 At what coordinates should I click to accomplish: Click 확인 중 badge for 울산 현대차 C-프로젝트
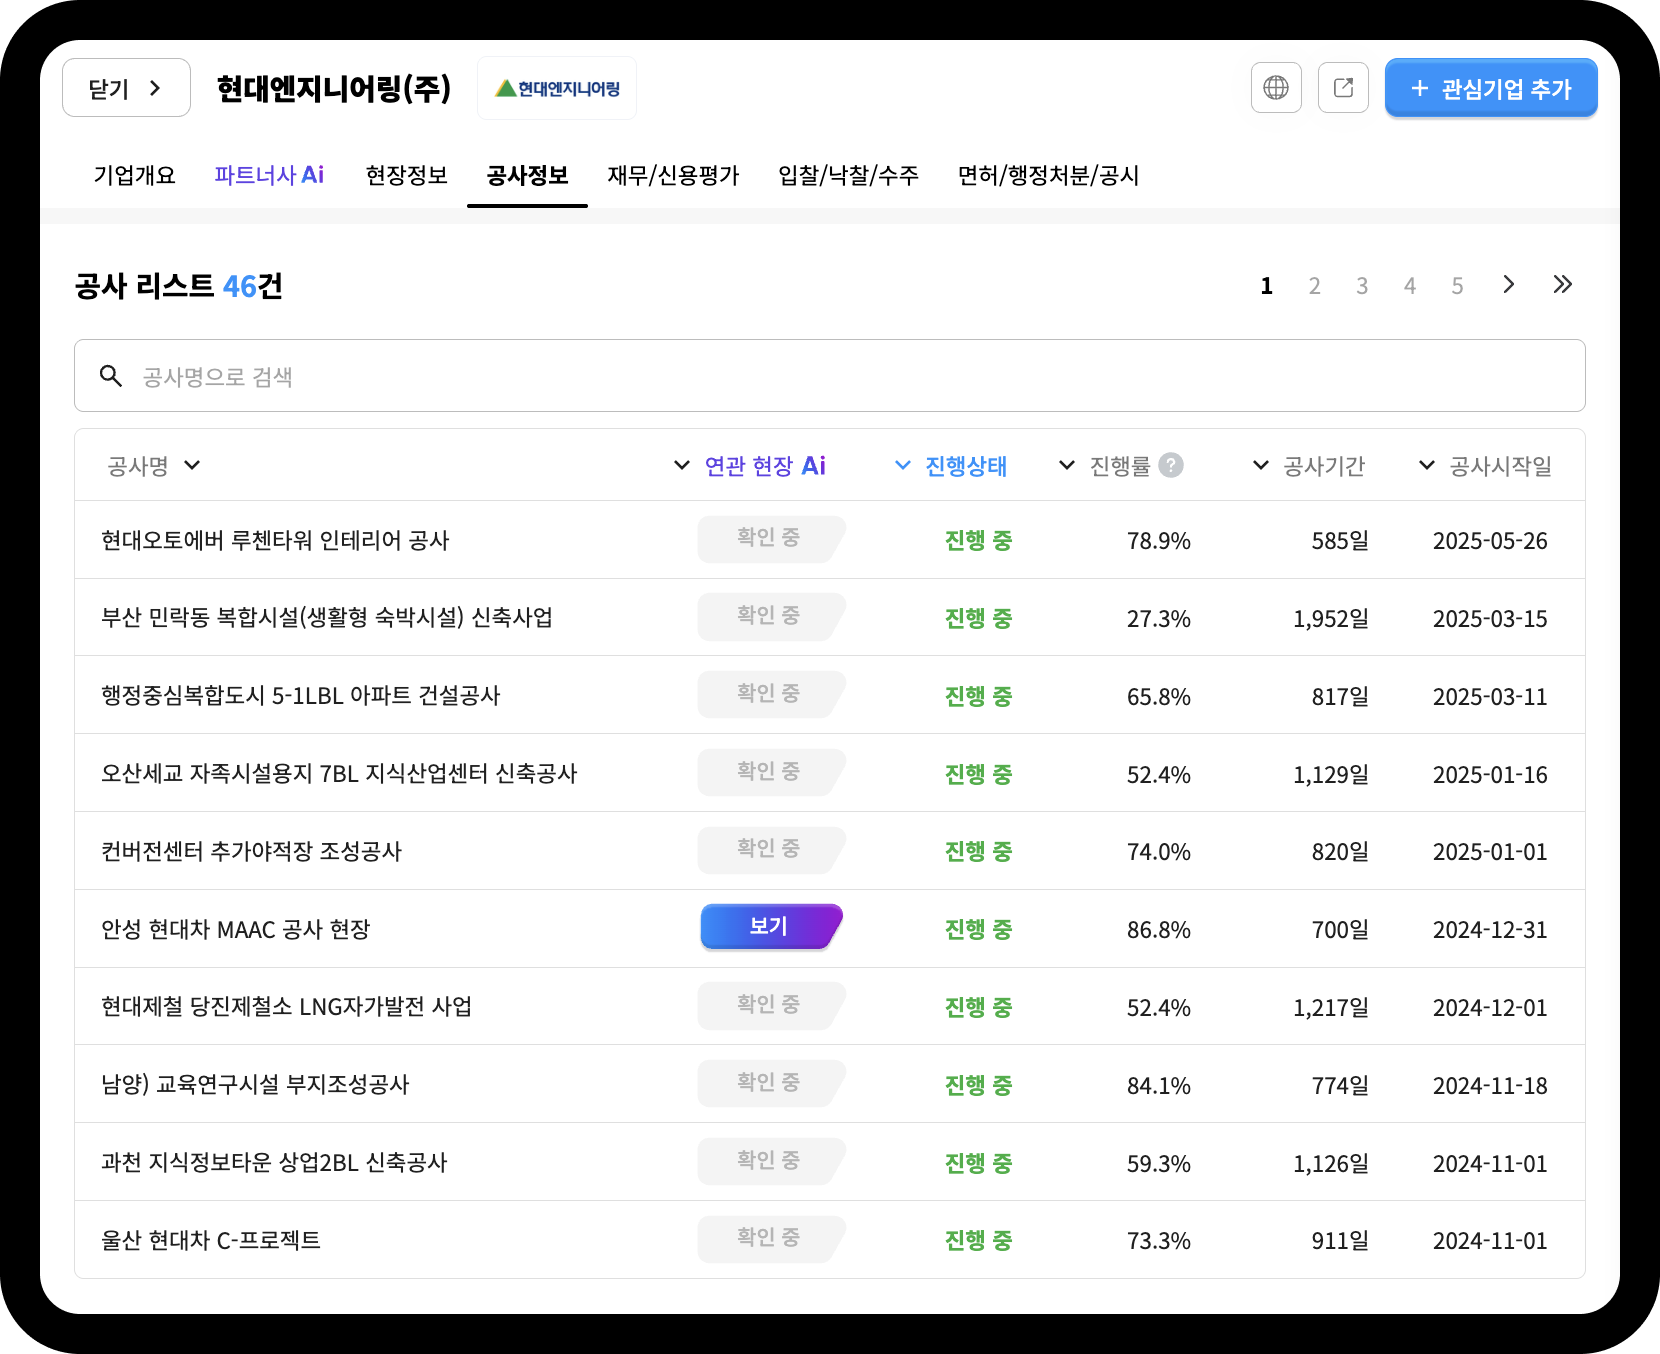click(x=771, y=1238)
